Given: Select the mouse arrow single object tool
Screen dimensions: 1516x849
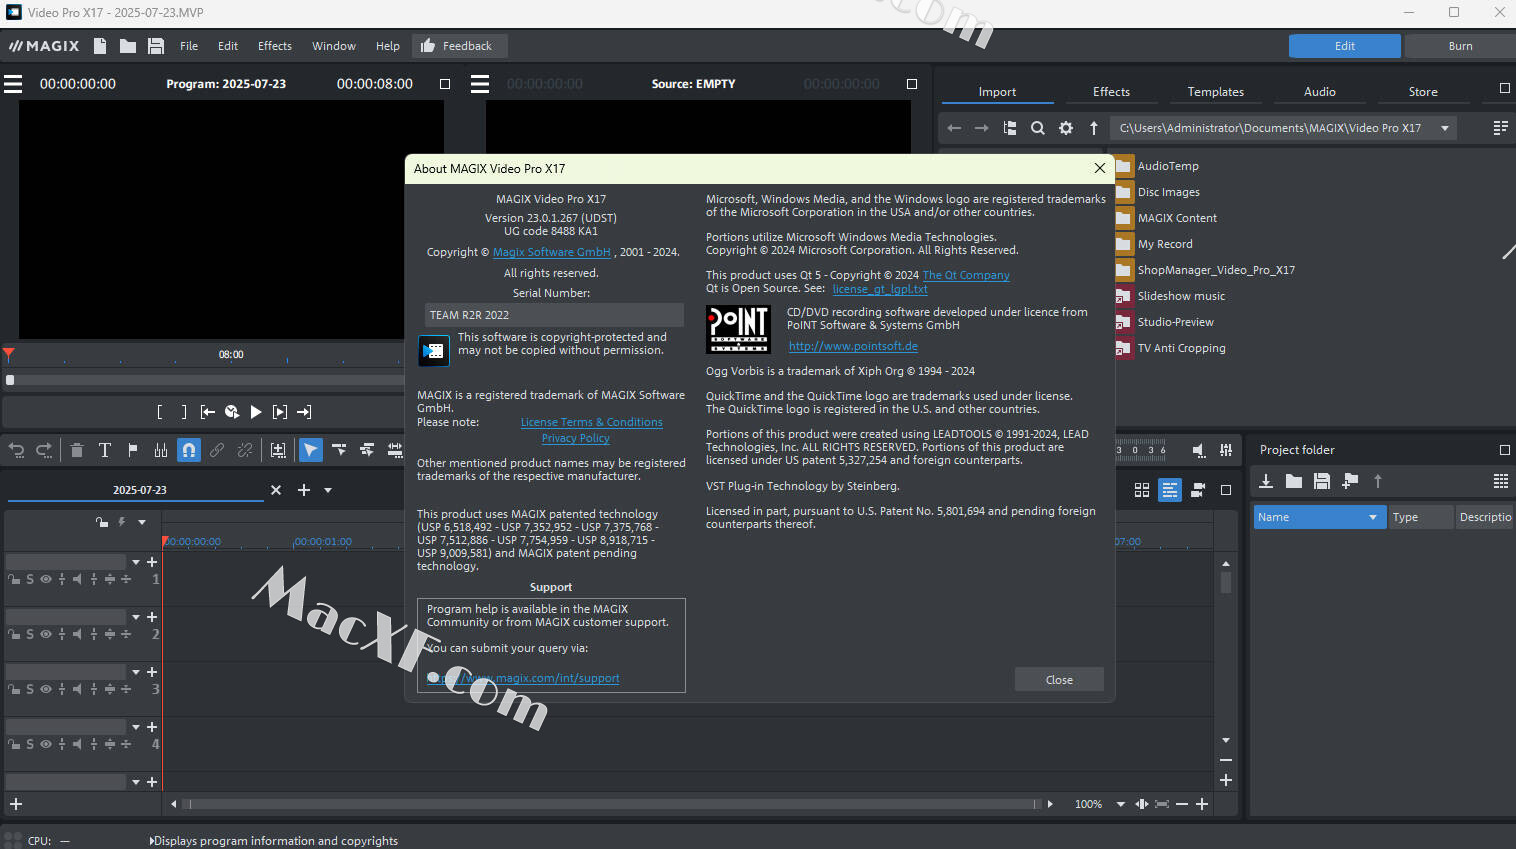Looking at the screenshot, I should [311, 450].
